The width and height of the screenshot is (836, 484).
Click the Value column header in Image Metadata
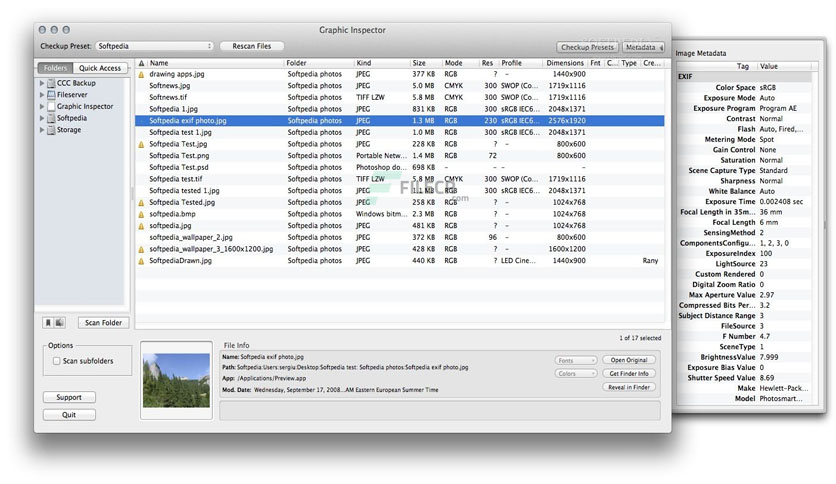pos(784,66)
